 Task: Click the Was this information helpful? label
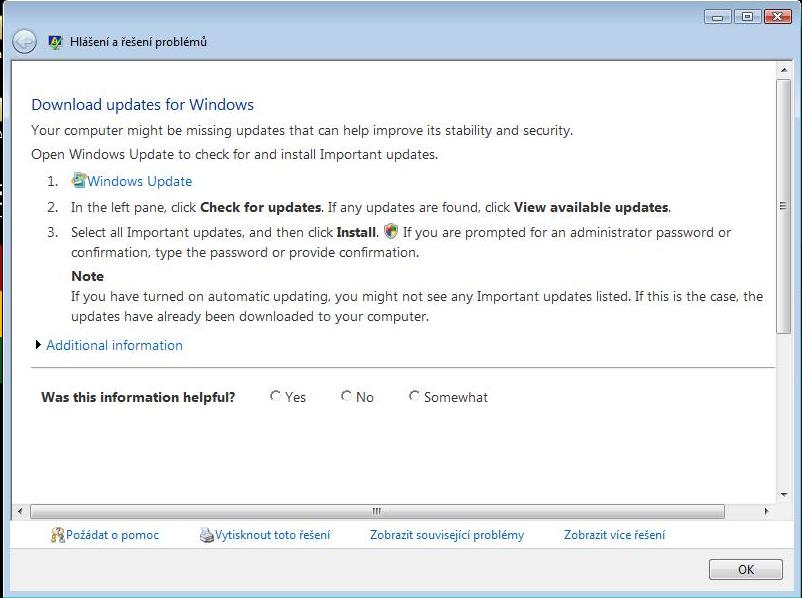coord(138,397)
